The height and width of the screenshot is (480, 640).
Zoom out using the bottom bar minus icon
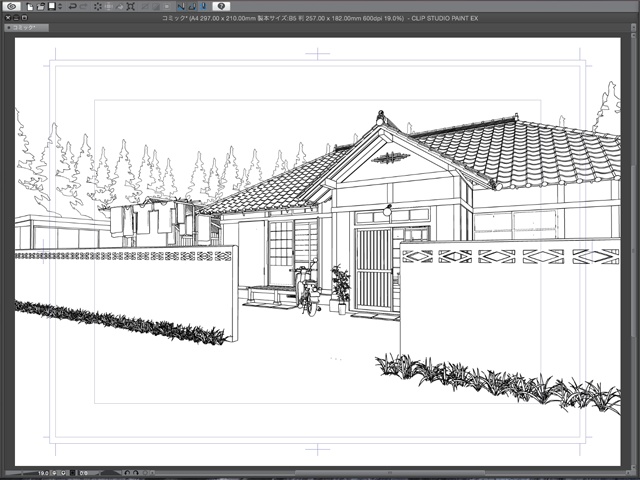(54, 473)
